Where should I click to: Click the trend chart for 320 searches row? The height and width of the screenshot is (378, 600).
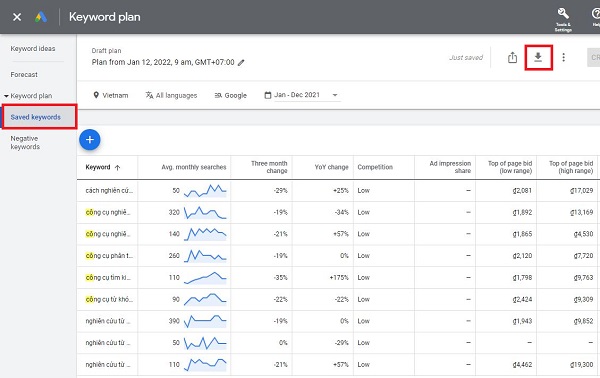(205, 212)
